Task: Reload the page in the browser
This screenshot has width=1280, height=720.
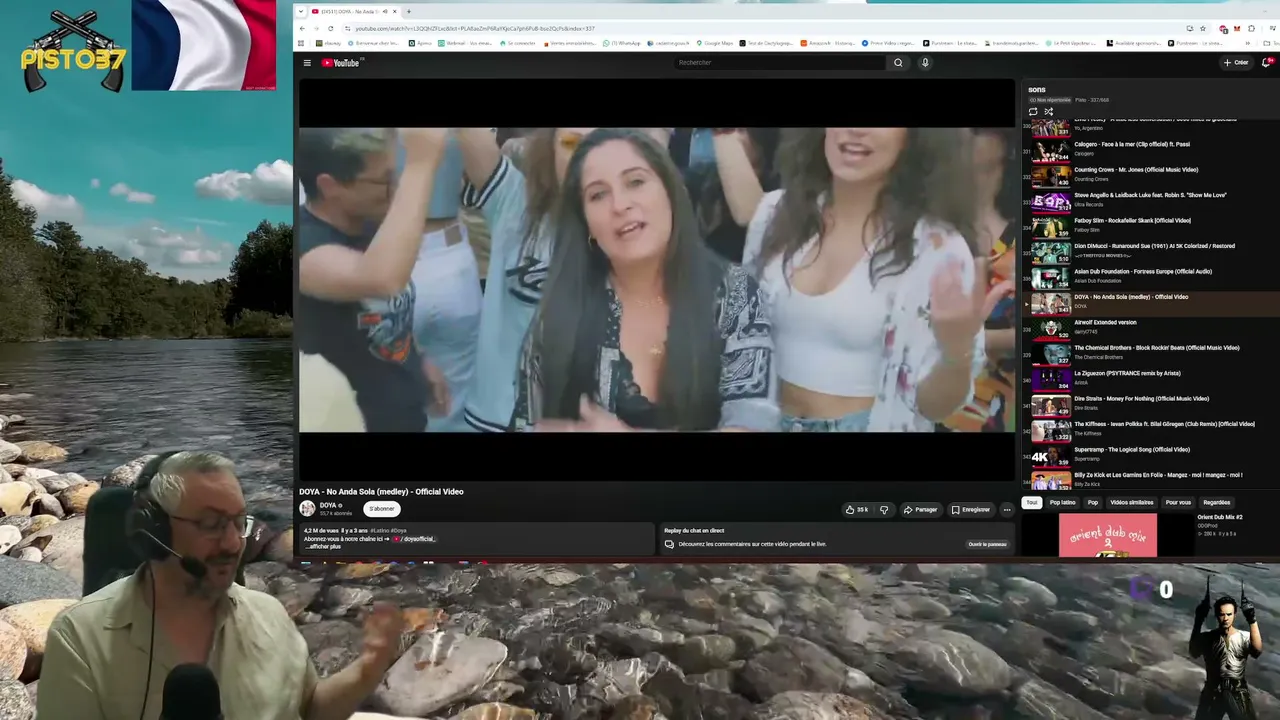Action: (332, 28)
